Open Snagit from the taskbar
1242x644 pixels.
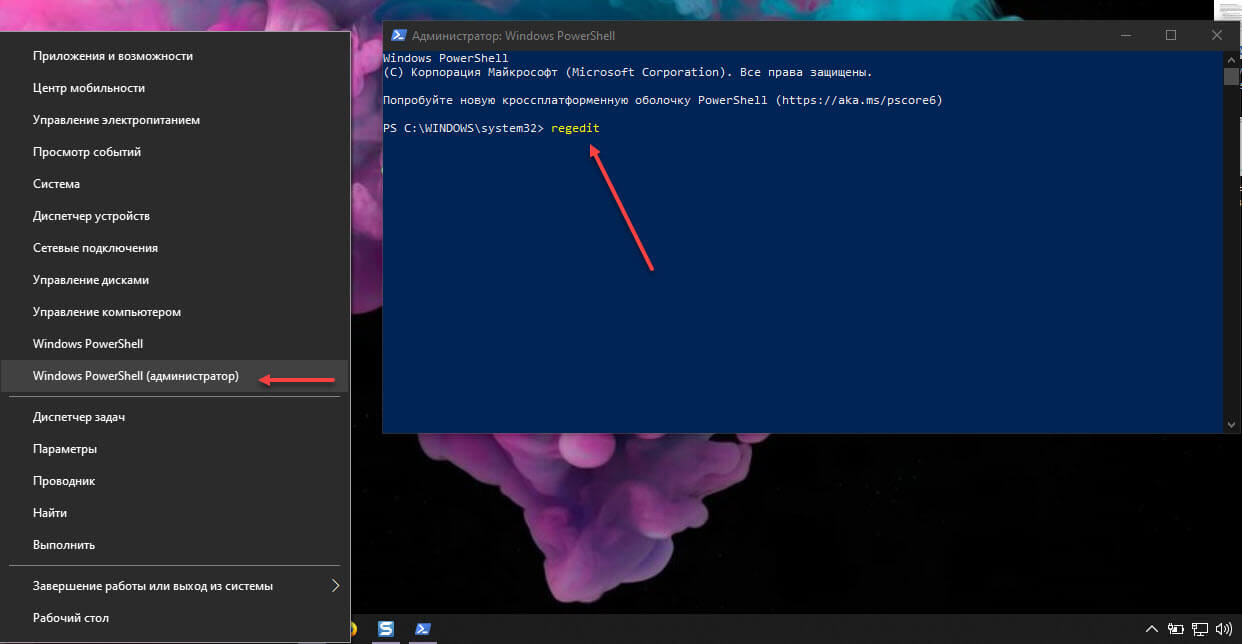coord(385,629)
